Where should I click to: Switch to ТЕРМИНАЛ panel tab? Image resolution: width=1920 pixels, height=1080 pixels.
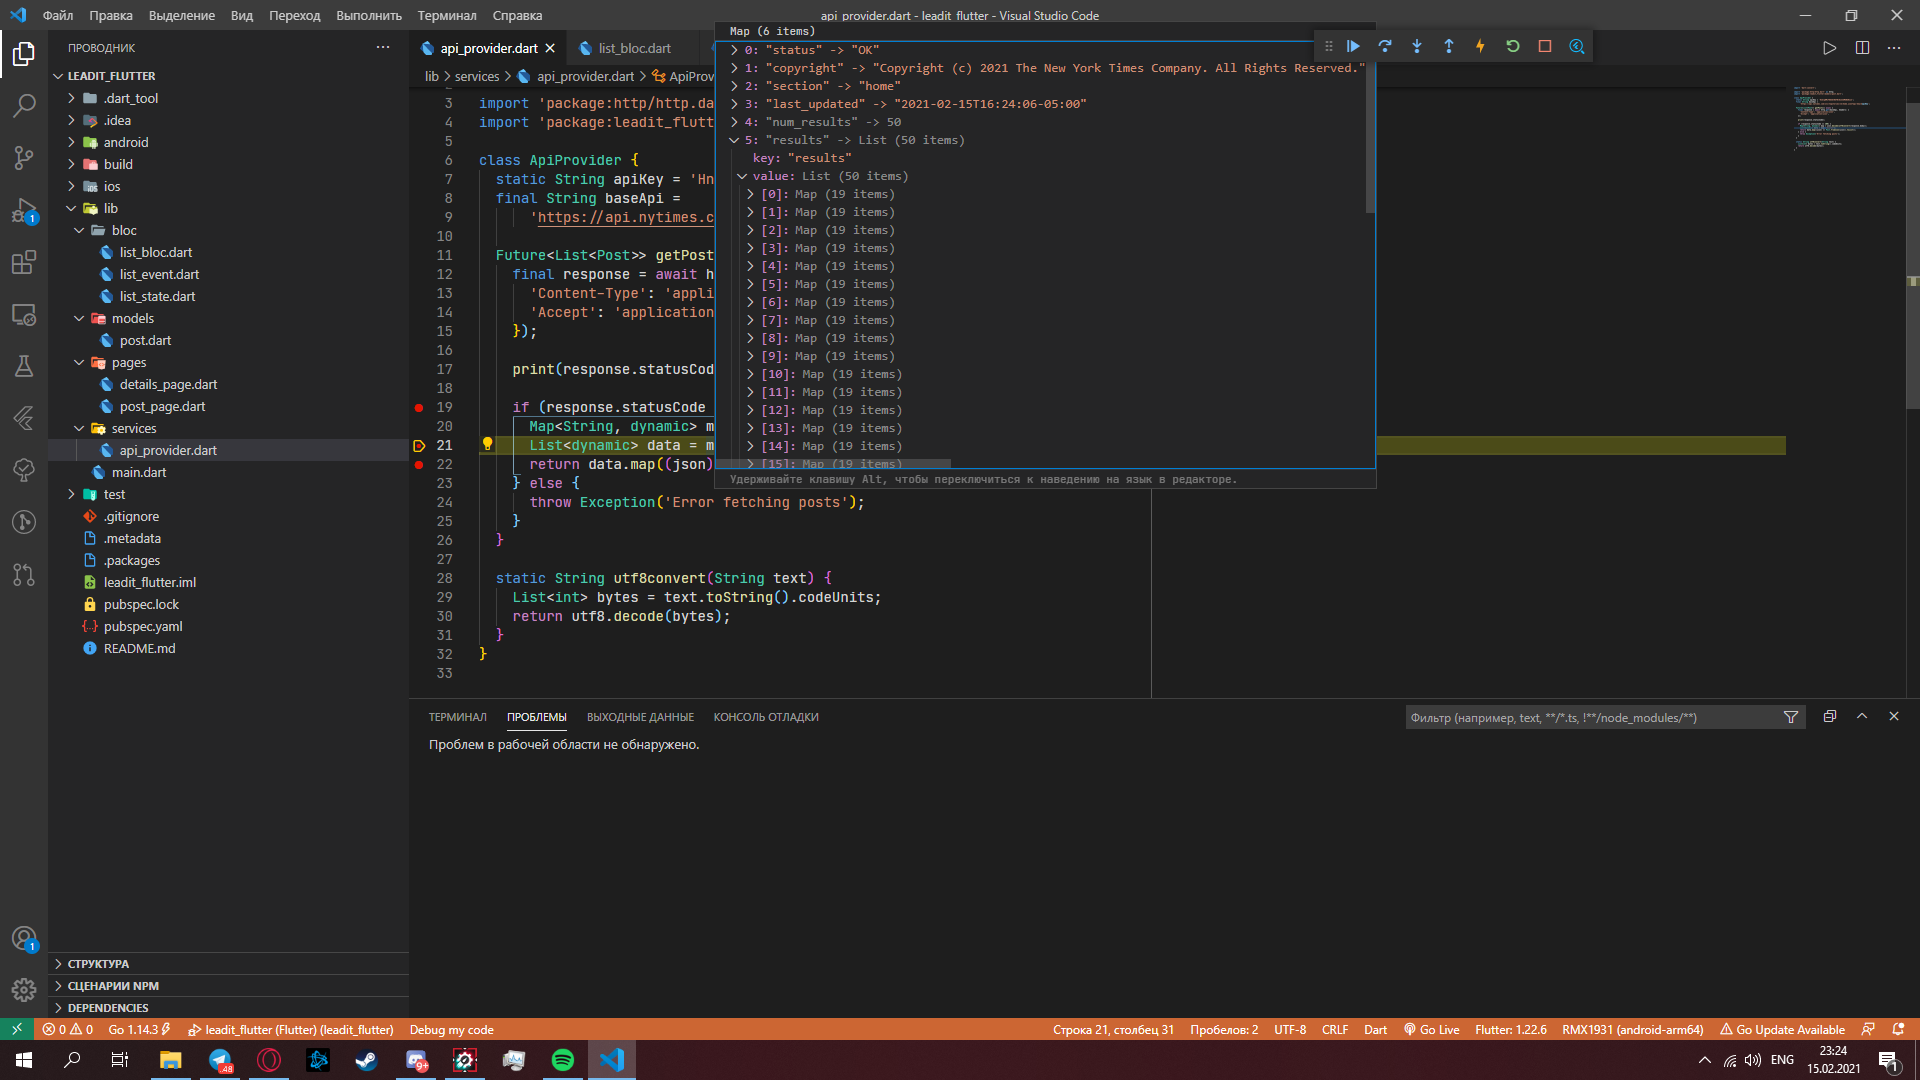[x=458, y=717]
